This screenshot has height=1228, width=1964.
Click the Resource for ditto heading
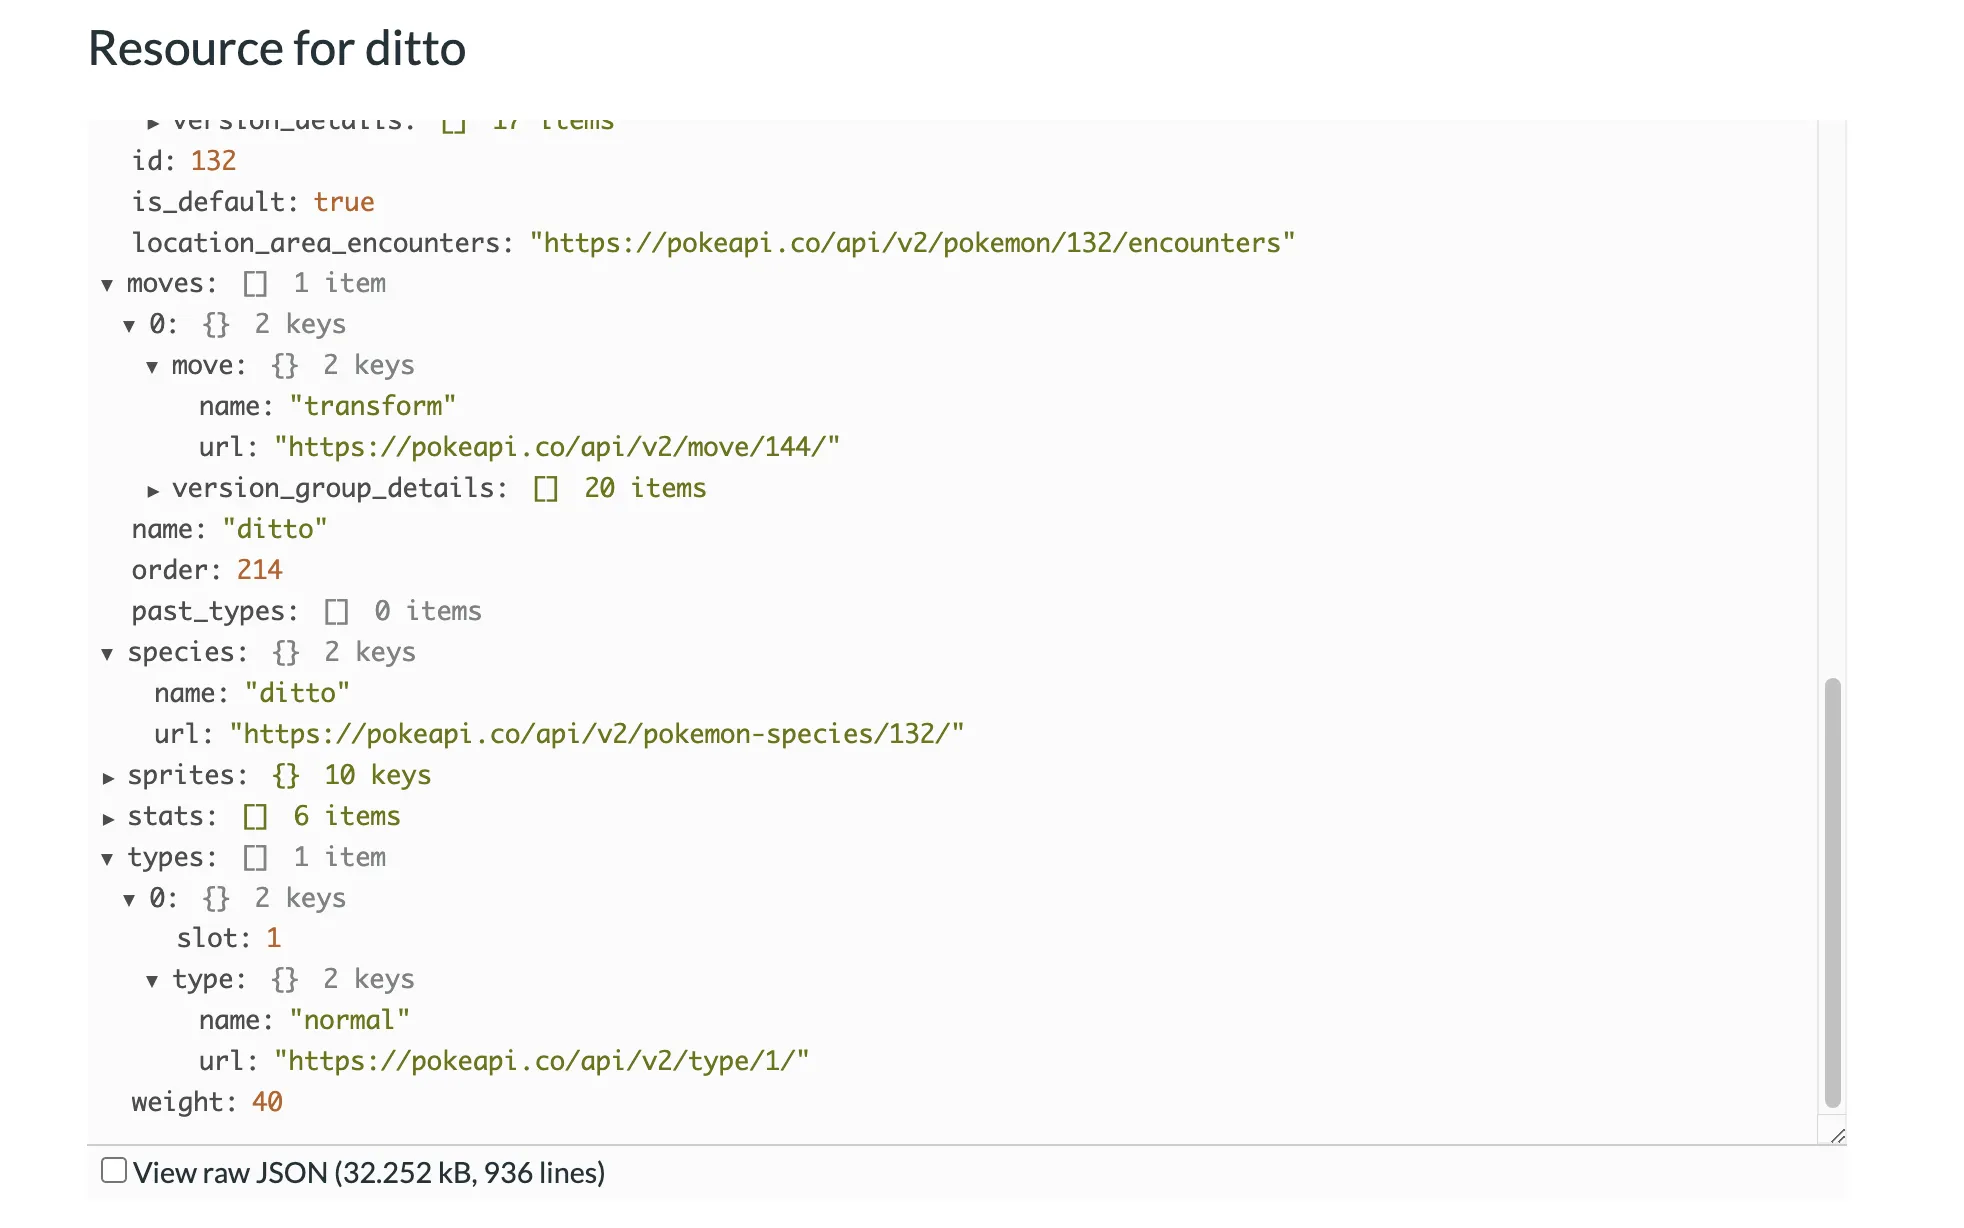click(277, 48)
